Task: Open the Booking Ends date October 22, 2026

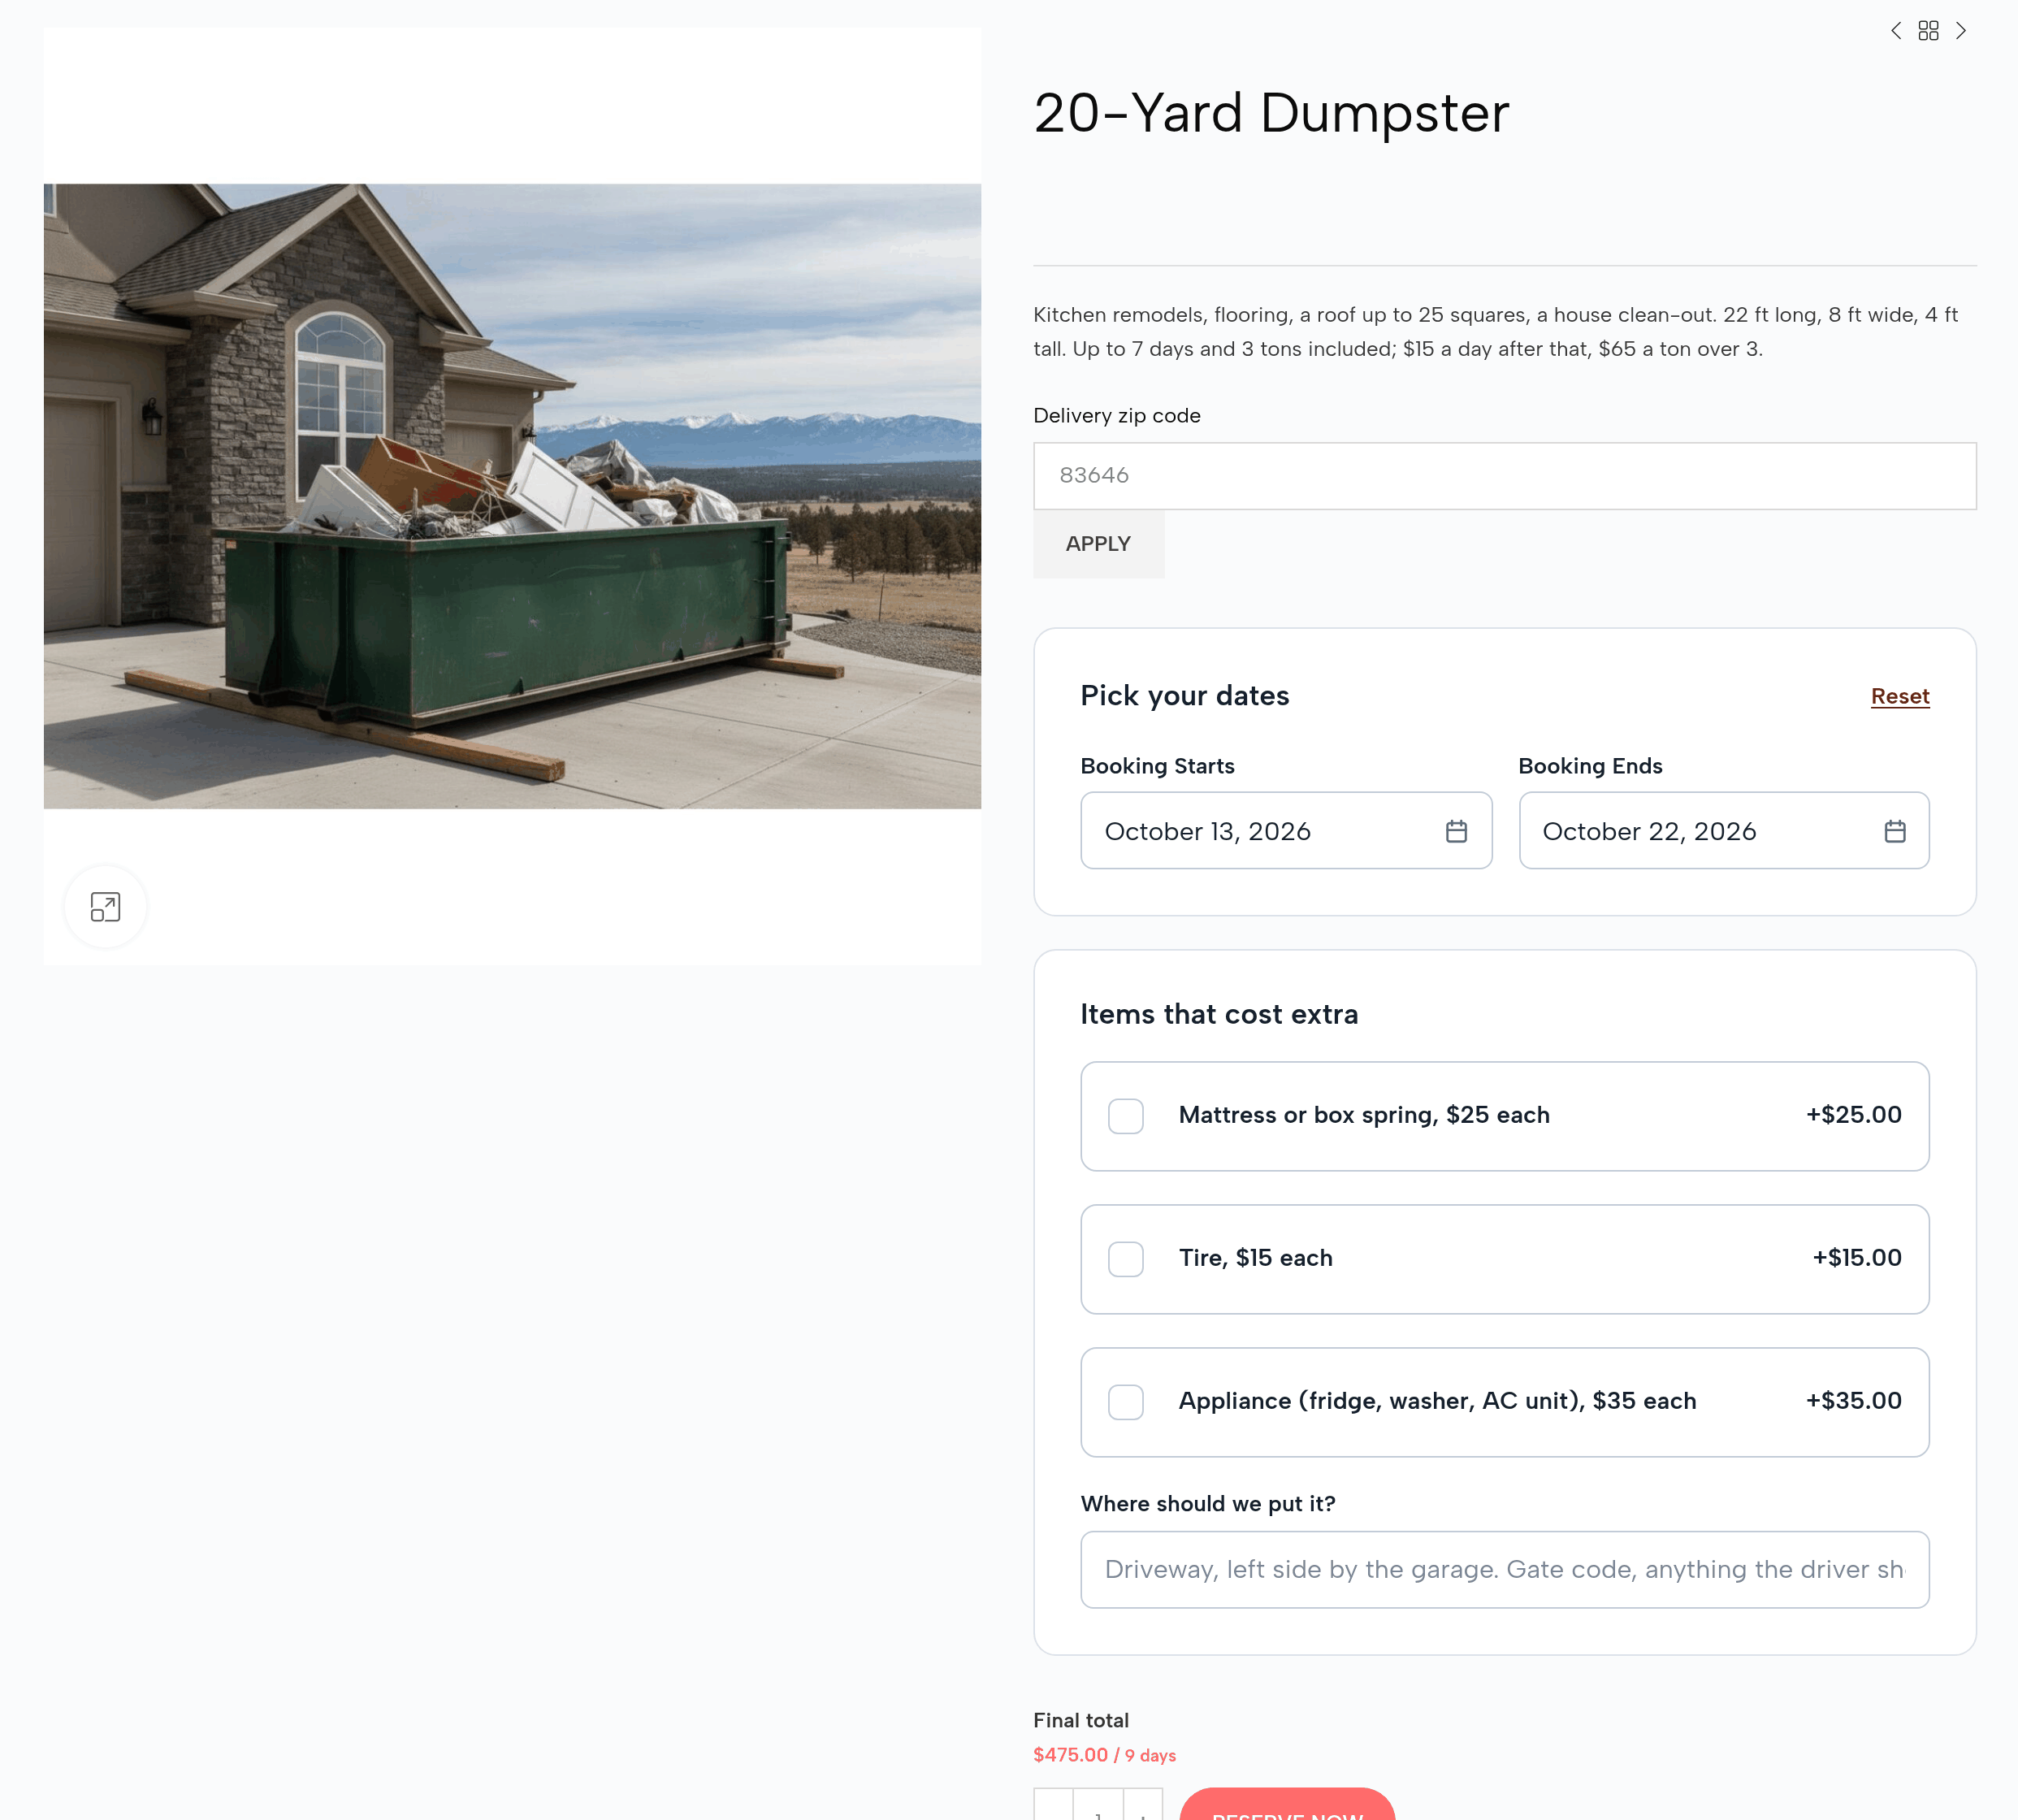Action: click(x=1724, y=831)
